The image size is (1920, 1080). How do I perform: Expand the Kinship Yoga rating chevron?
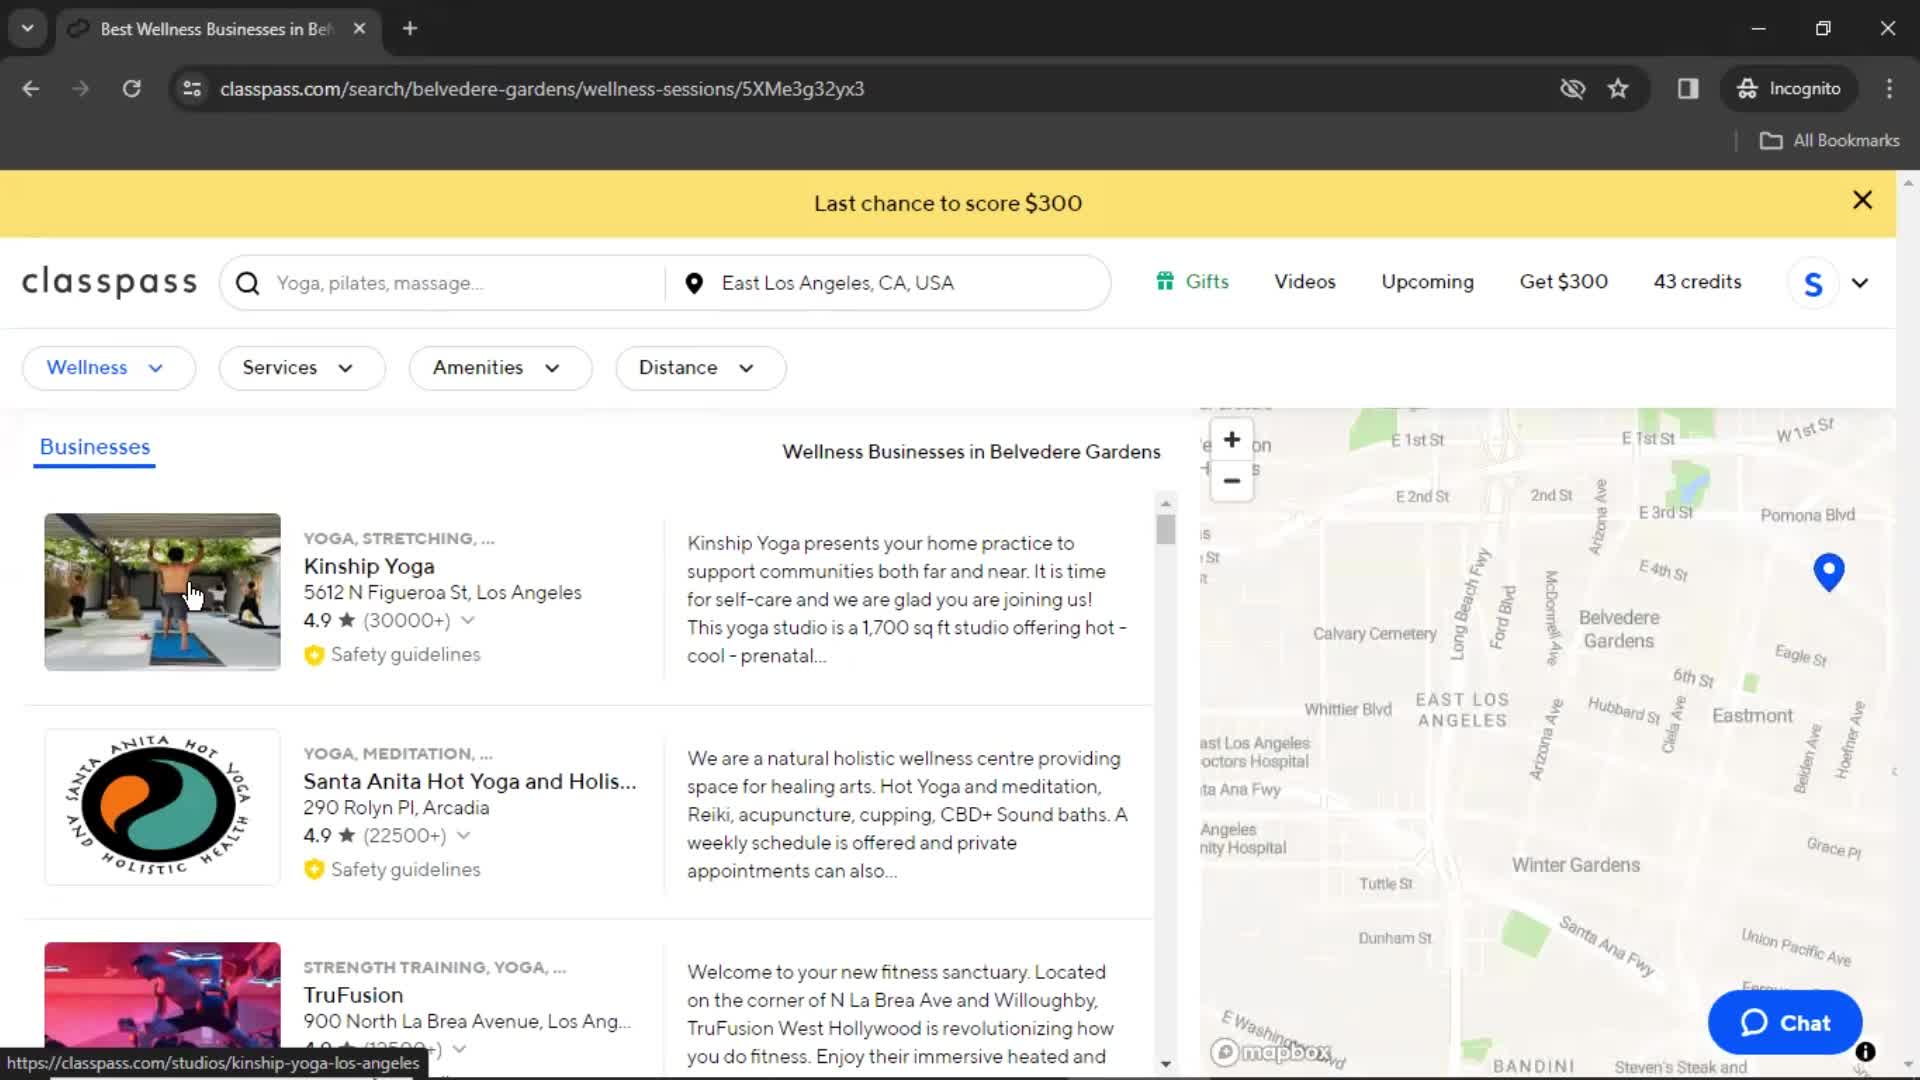pos(468,621)
